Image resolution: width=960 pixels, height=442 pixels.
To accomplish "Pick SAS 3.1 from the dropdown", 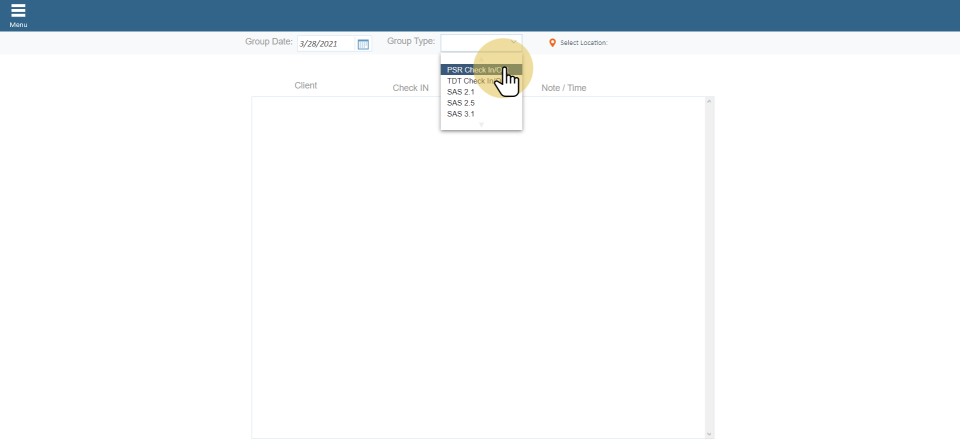I will pos(461,114).
